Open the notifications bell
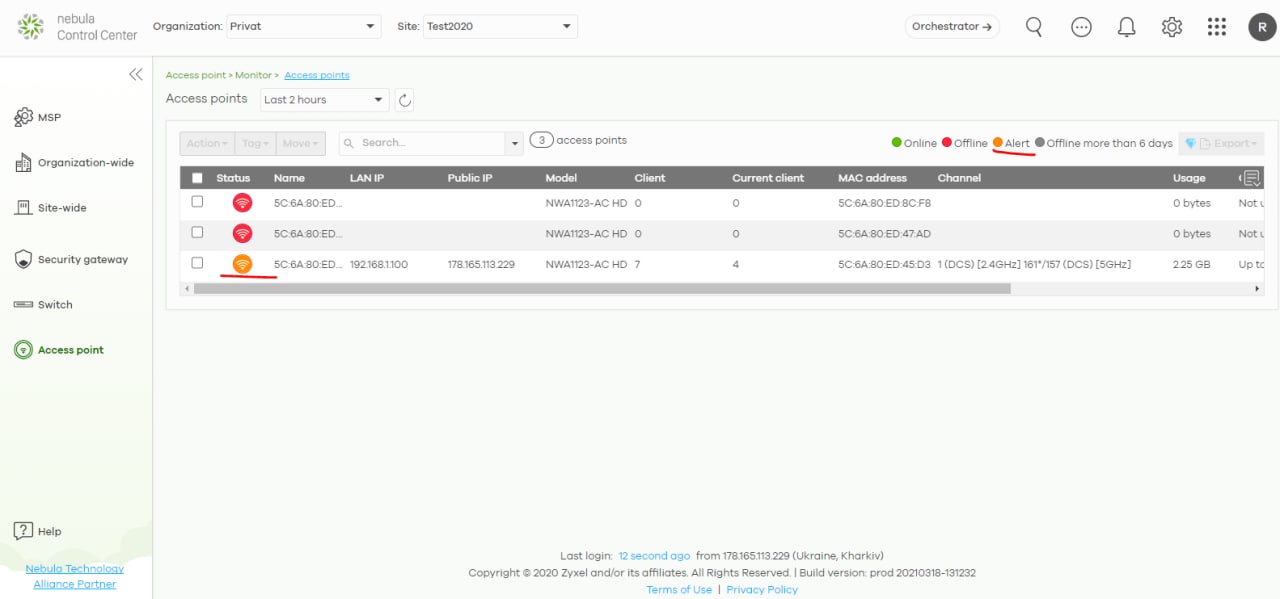Viewport: 1280px width, 599px height. coord(1127,27)
